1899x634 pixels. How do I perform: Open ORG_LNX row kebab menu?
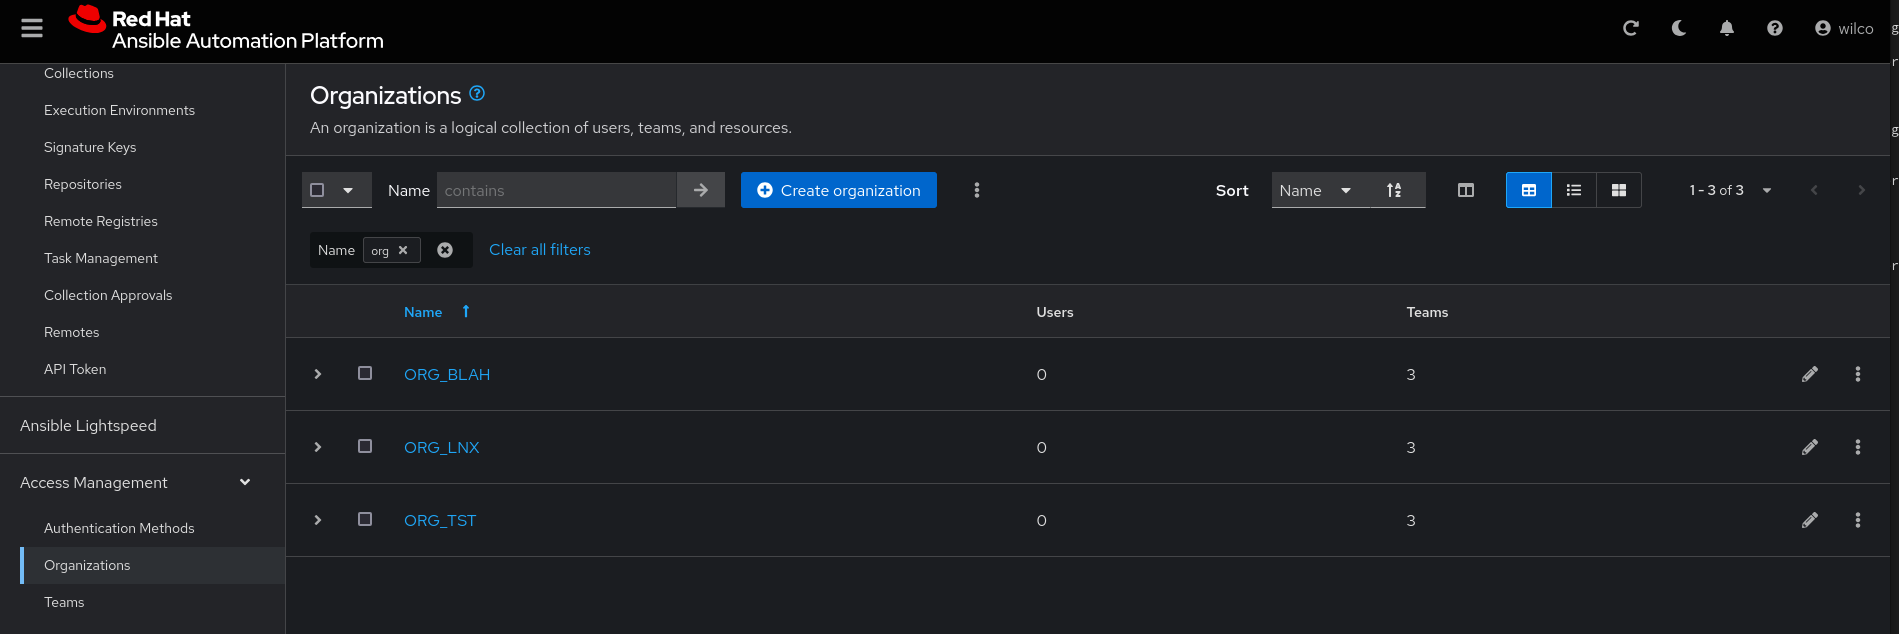click(x=1858, y=447)
